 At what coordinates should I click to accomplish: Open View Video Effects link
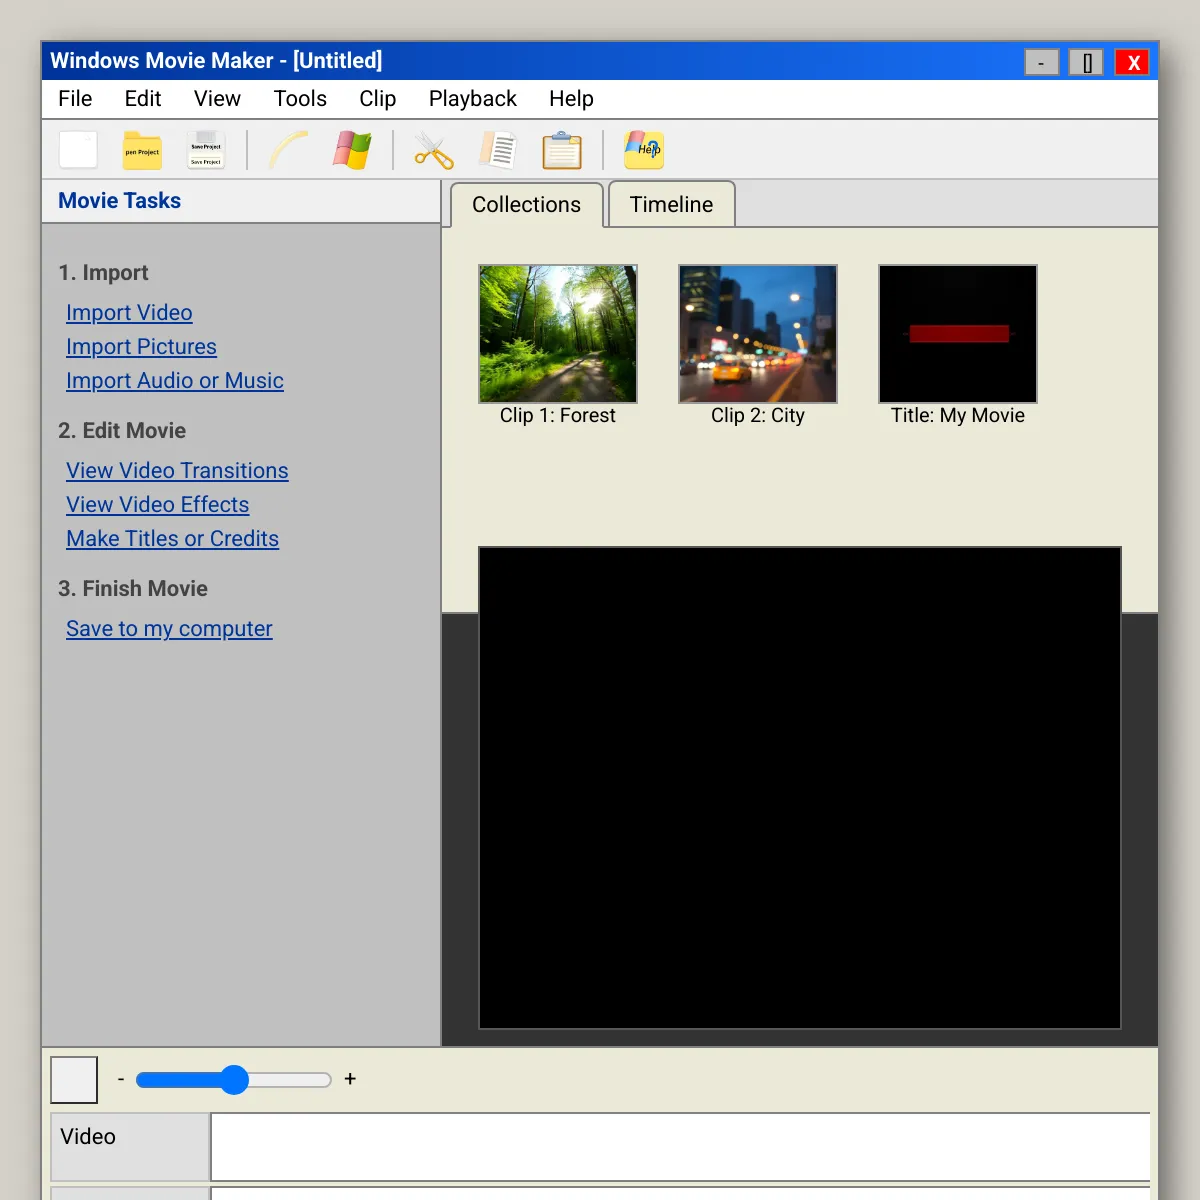click(157, 505)
